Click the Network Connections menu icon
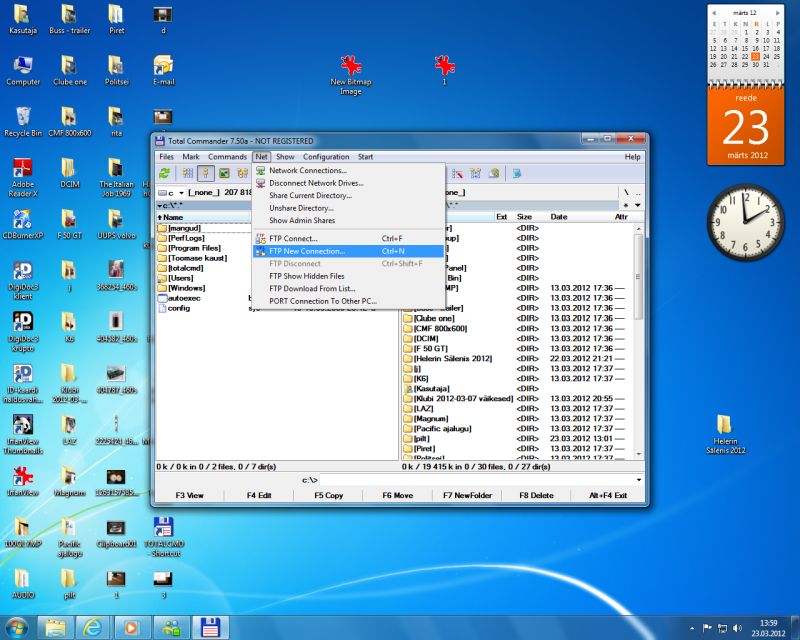This screenshot has width=800, height=640. point(261,171)
